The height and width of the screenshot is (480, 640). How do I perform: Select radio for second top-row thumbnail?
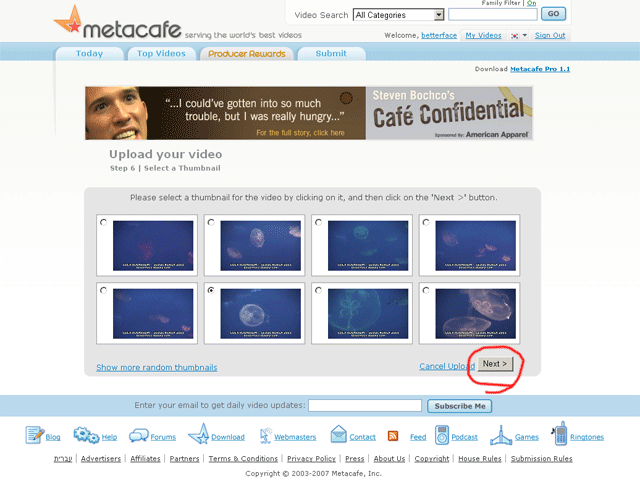click(211, 222)
